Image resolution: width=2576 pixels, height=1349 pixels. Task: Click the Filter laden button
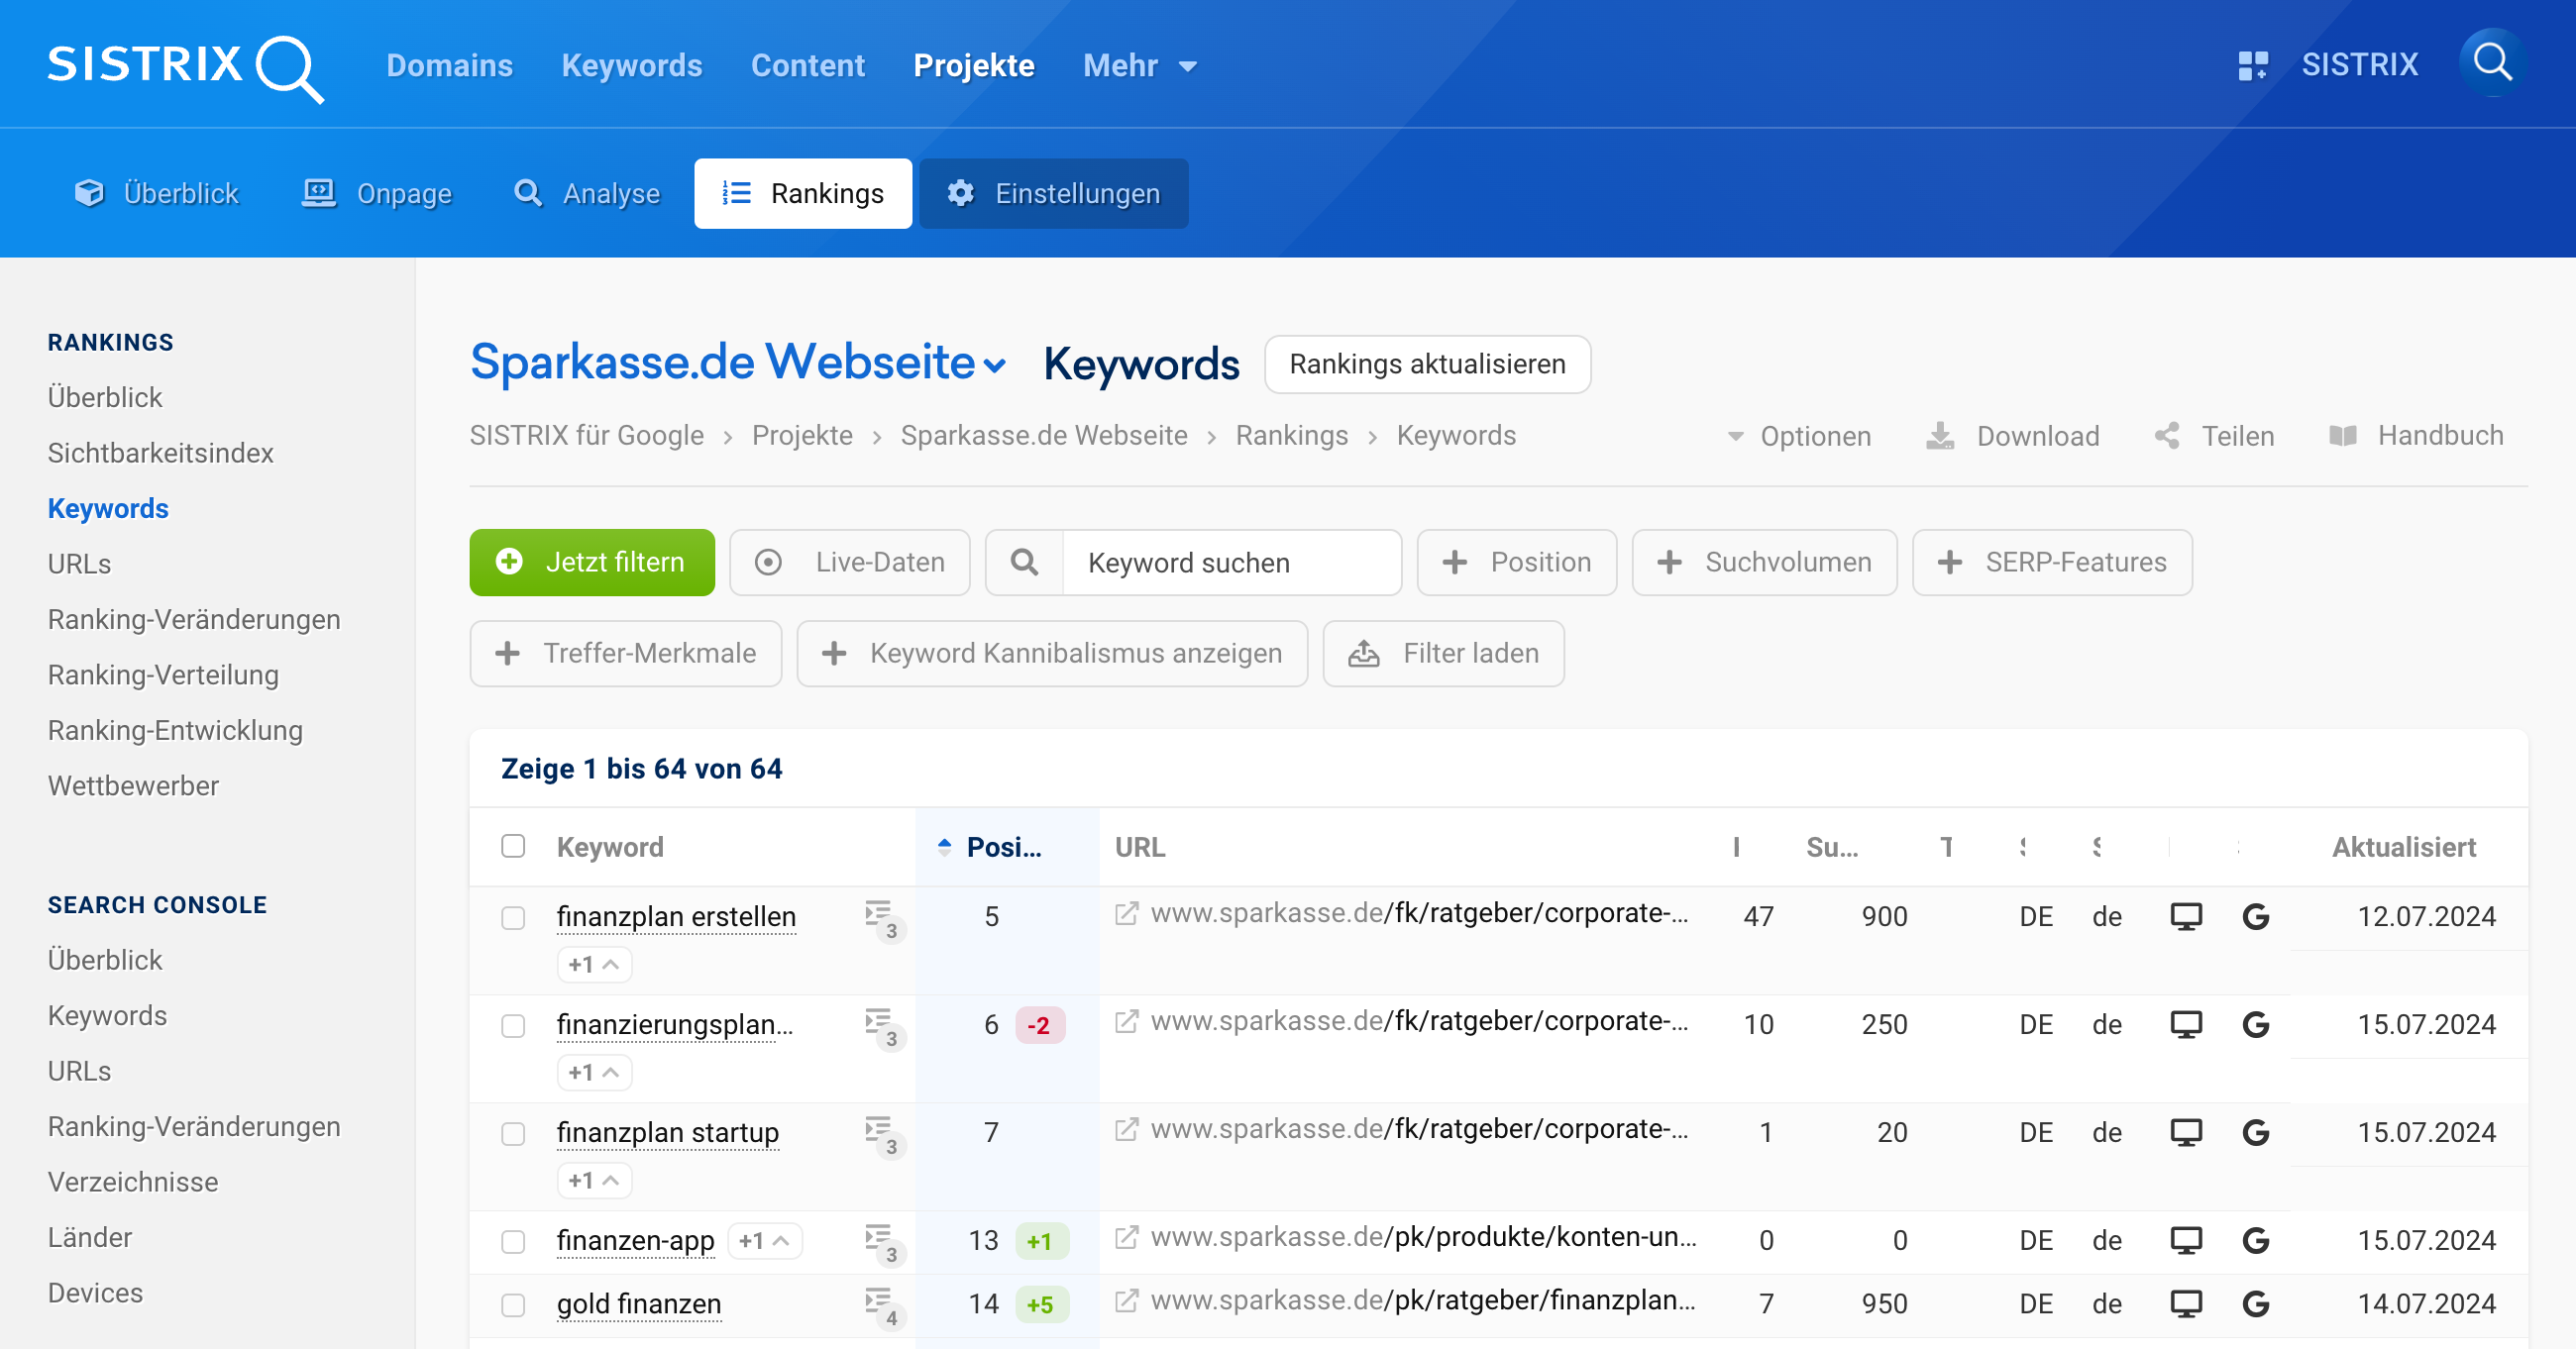(1443, 653)
